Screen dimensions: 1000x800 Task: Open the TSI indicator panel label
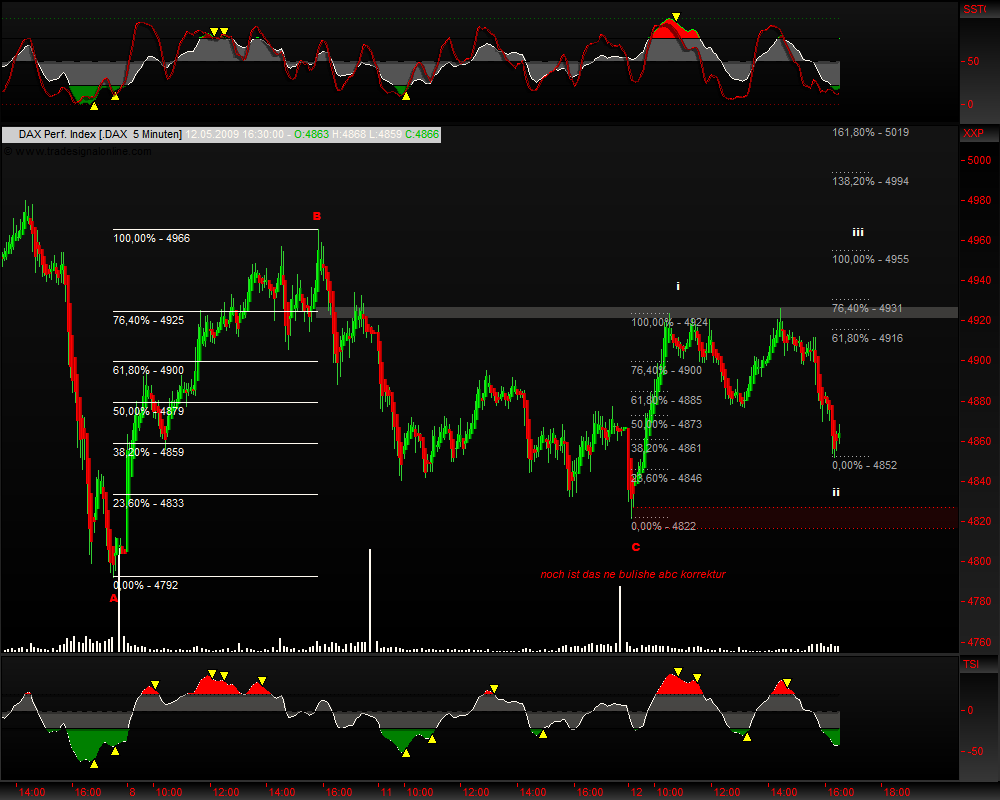click(969, 663)
